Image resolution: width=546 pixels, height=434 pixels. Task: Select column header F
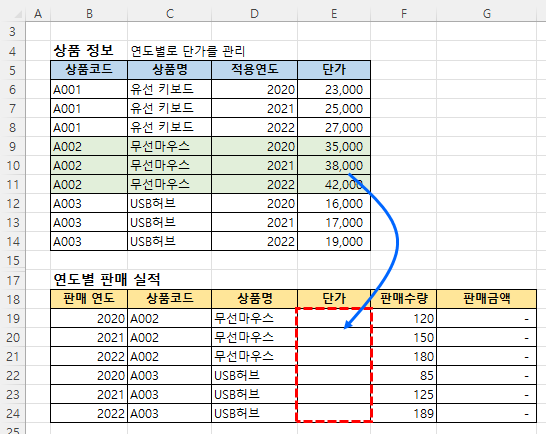pyautogui.click(x=404, y=14)
